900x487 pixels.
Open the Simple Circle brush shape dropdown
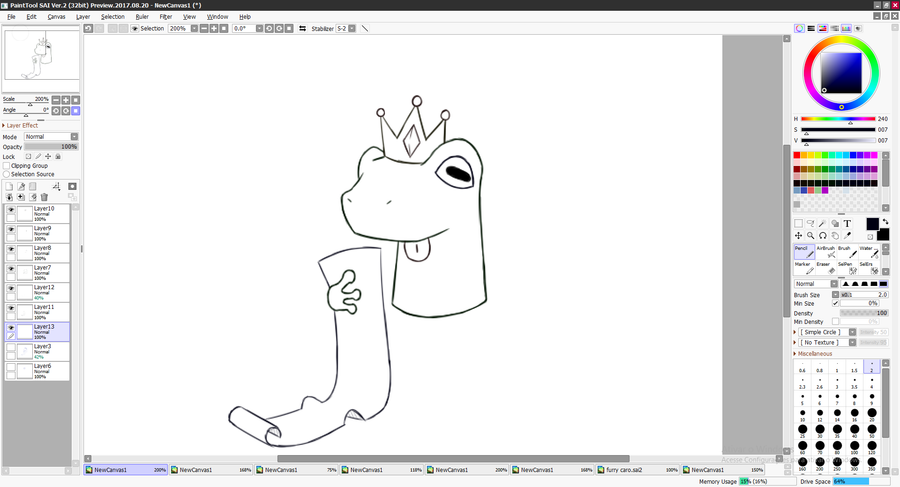[x=827, y=332]
